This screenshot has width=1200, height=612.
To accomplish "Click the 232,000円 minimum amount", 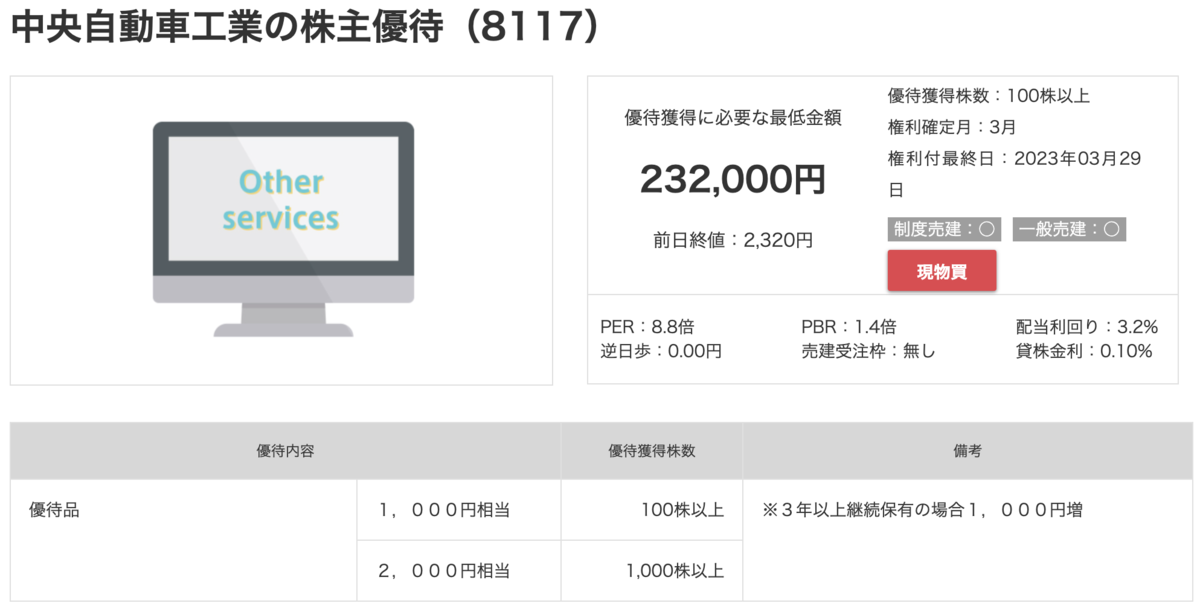I will (733, 179).
